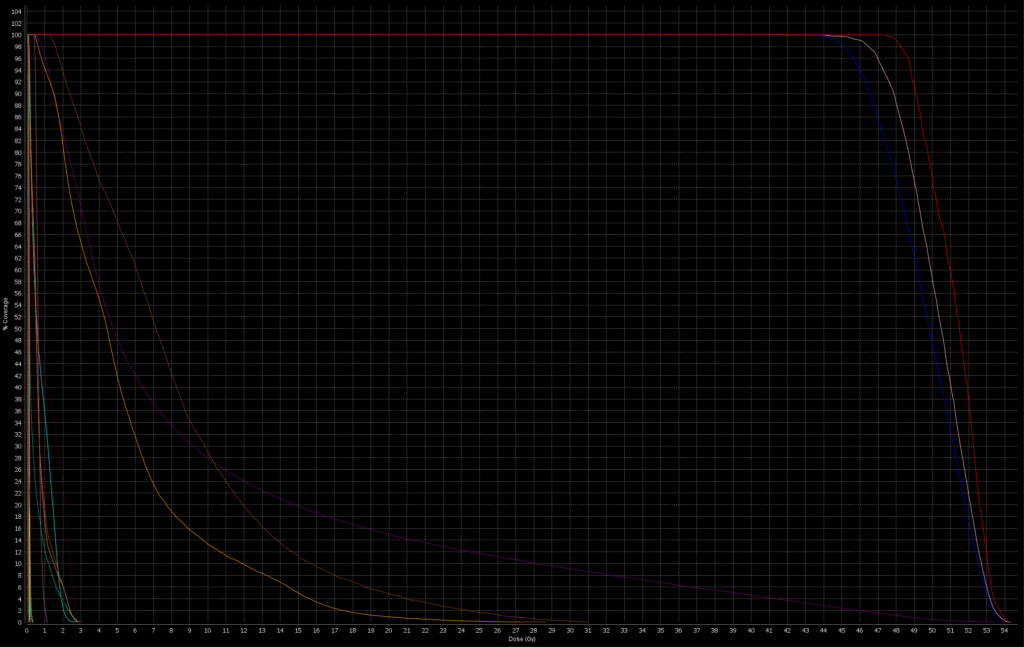Click the 66 label on the y-axis
Viewport: 1024px width, 647px height.
[x=18, y=234]
